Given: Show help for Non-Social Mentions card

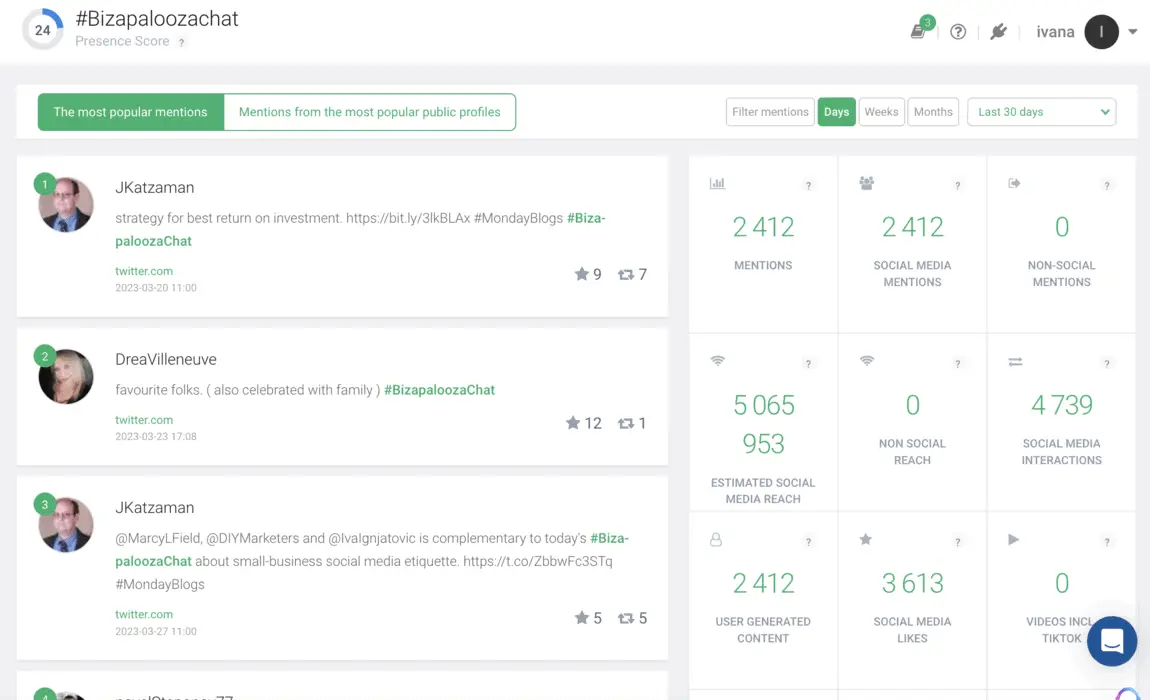Looking at the screenshot, I should [1107, 186].
